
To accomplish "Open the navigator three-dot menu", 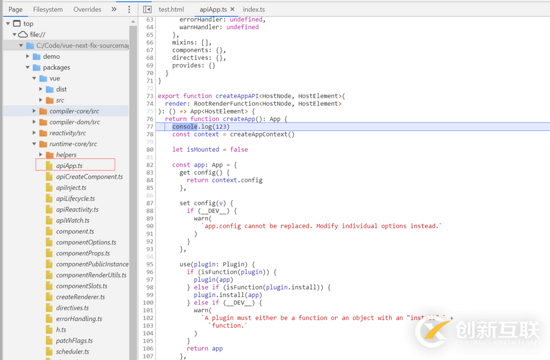I will click(x=129, y=9).
